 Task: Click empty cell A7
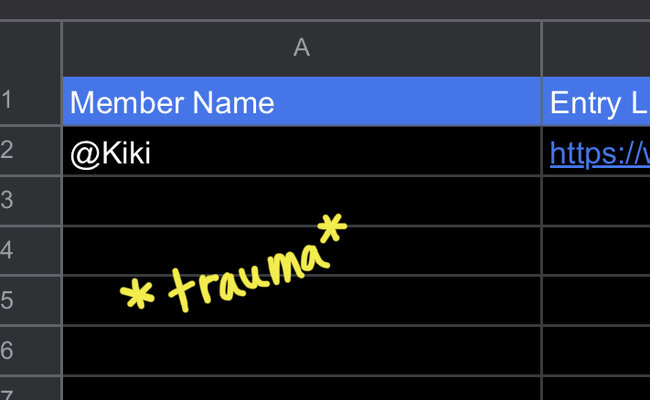pos(301,389)
